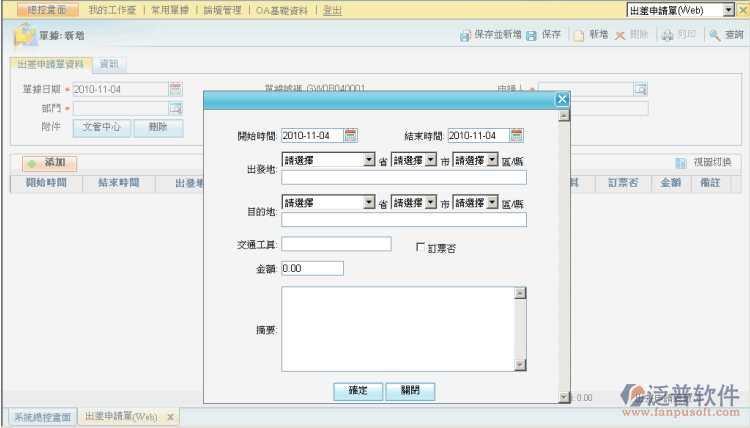Click the 備註 column header
This screenshot has height=428, width=750.
[710, 183]
